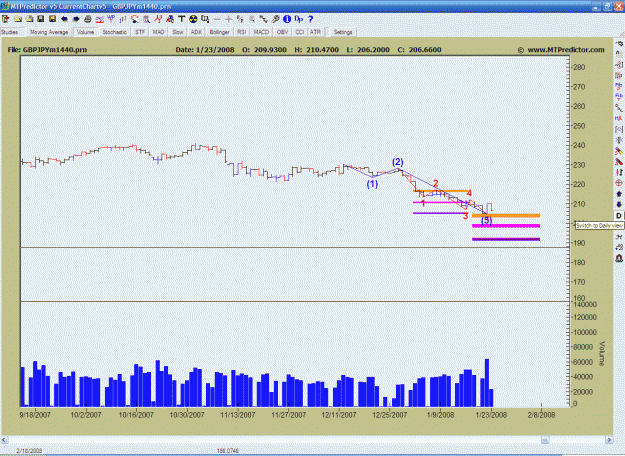Screen dimensions: 625x456
Task: Click the yellow radiation symbol toolbar icon
Action: coord(193,19)
